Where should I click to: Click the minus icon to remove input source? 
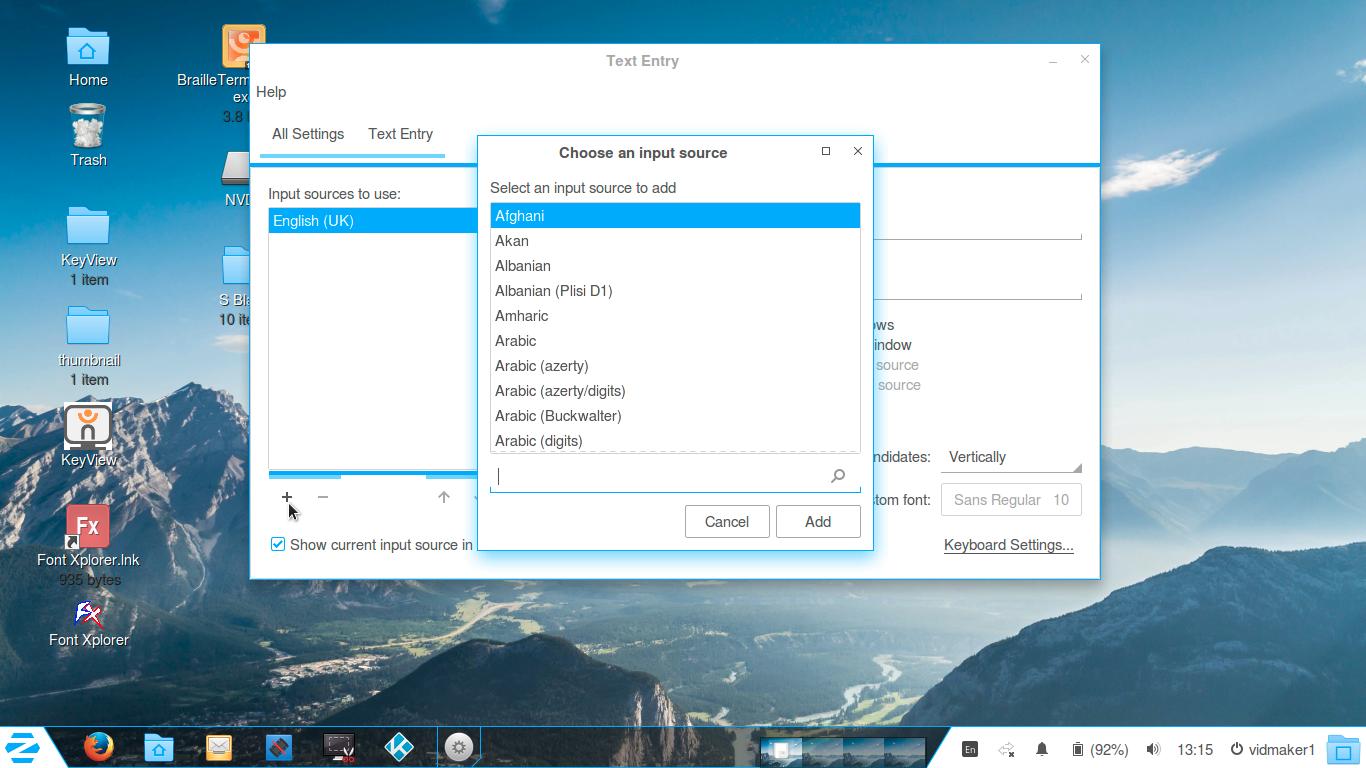point(322,497)
